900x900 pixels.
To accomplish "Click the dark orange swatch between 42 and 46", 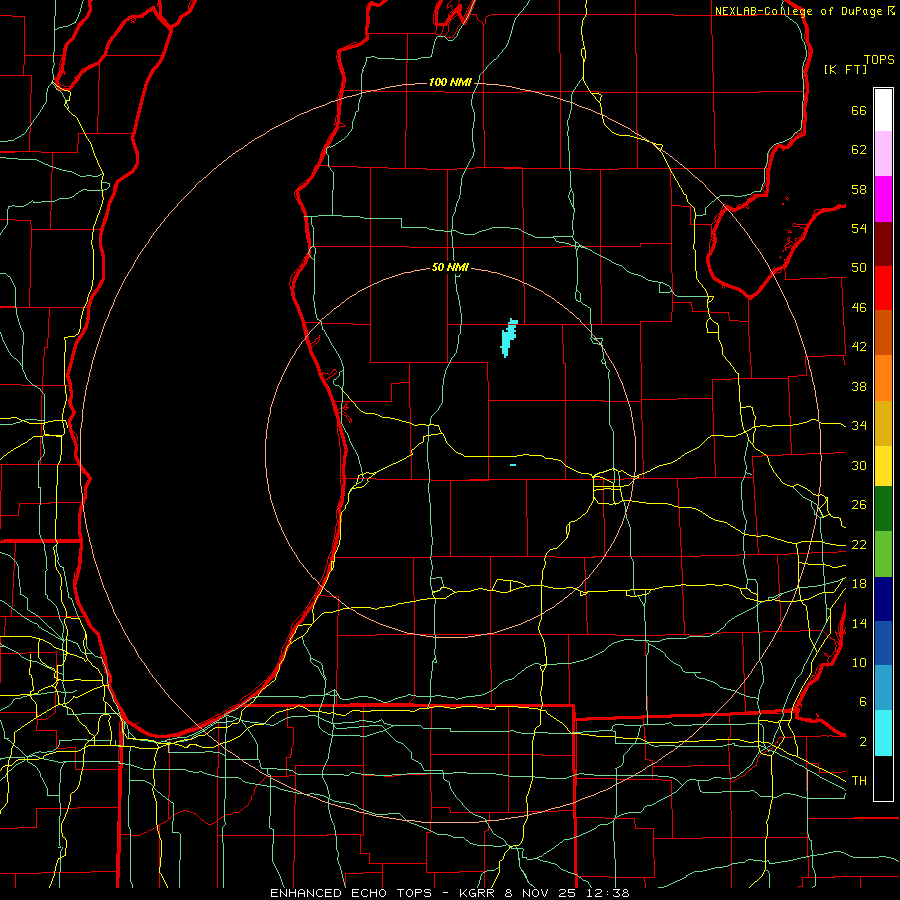I will (883, 333).
